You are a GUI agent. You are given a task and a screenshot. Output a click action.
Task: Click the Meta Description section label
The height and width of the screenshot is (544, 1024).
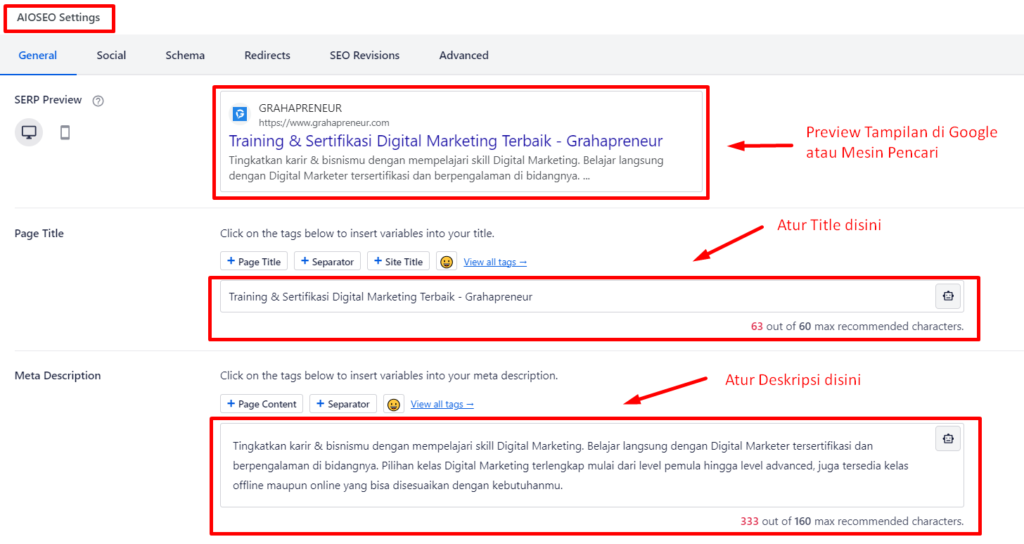click(57, 376)
